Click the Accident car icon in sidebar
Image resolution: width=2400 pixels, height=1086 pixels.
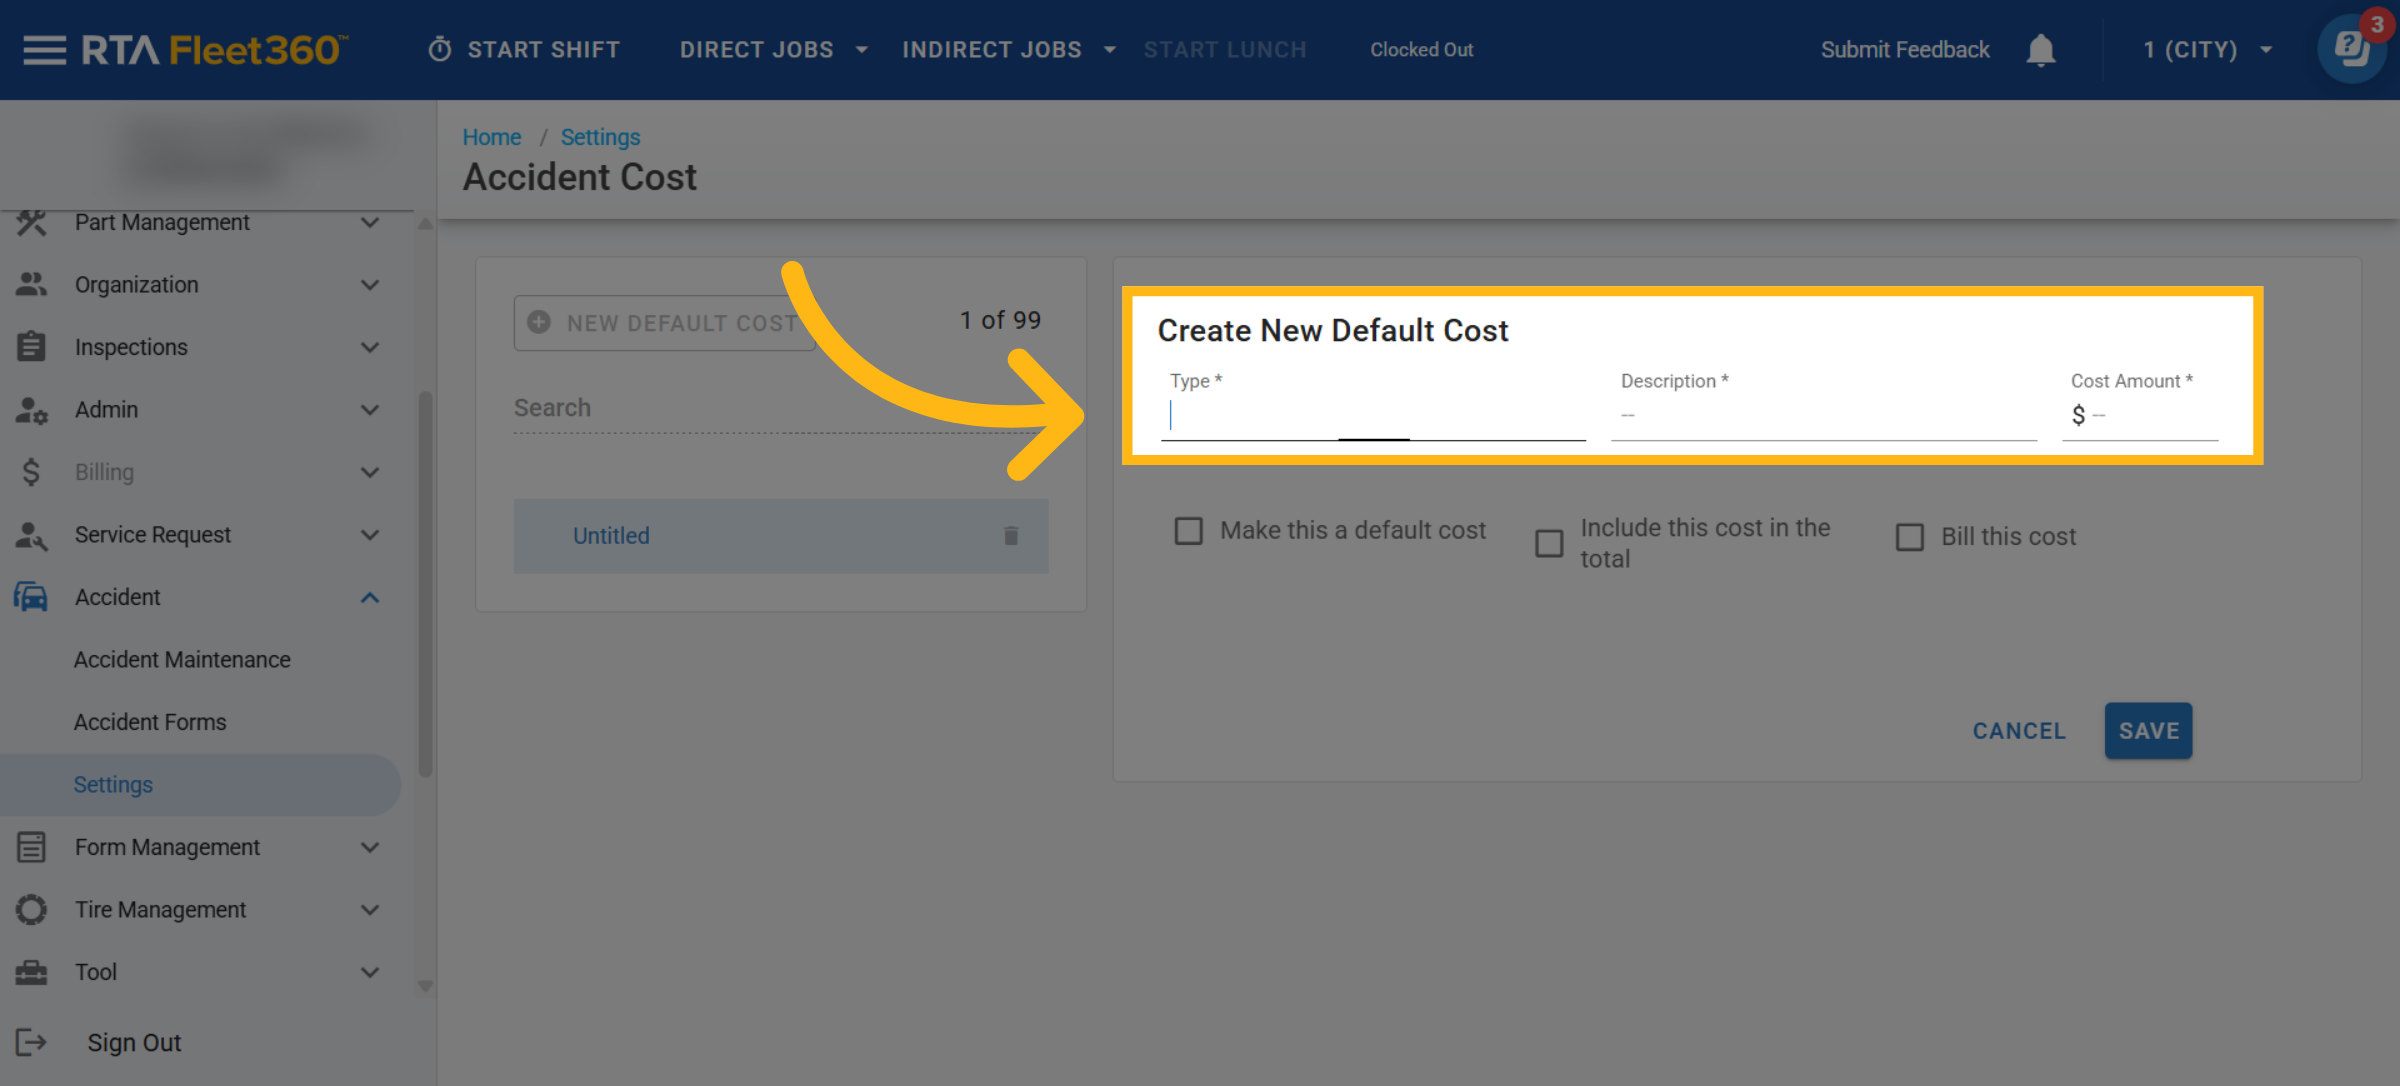[31, 597]
